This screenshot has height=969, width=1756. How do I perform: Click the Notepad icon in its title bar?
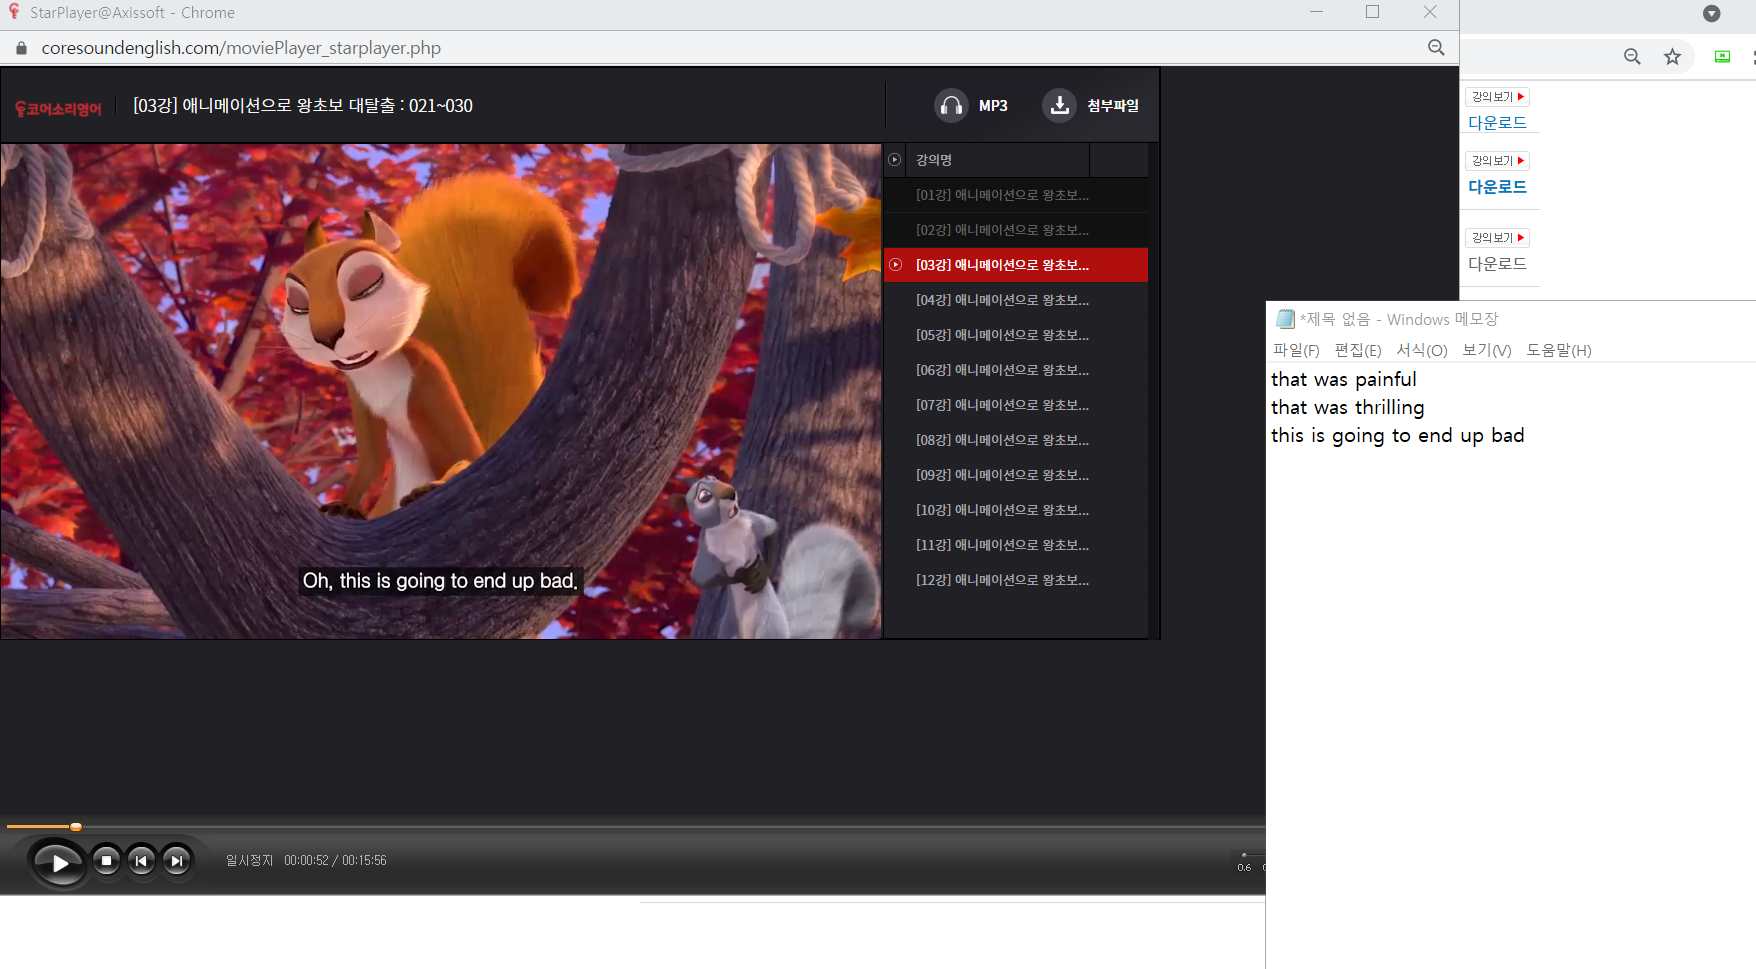pyautogui.click(x=1285, y=319)
